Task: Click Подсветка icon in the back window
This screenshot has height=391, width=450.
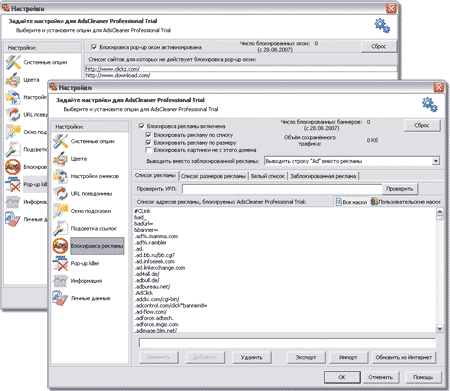Action: coord(13,149)
